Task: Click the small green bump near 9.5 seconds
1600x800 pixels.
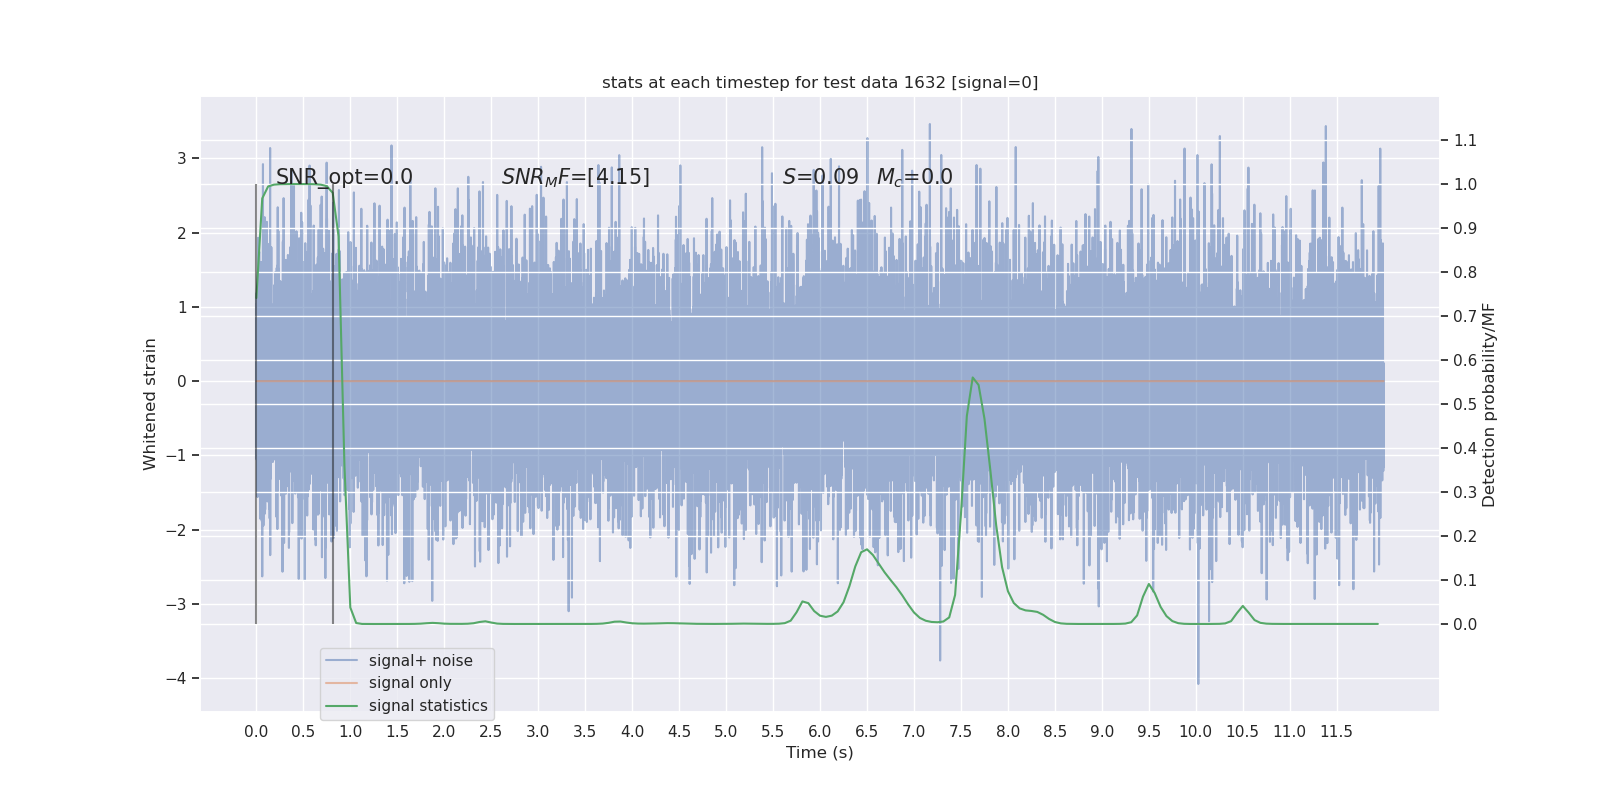Action: [x=1149, y=586]
